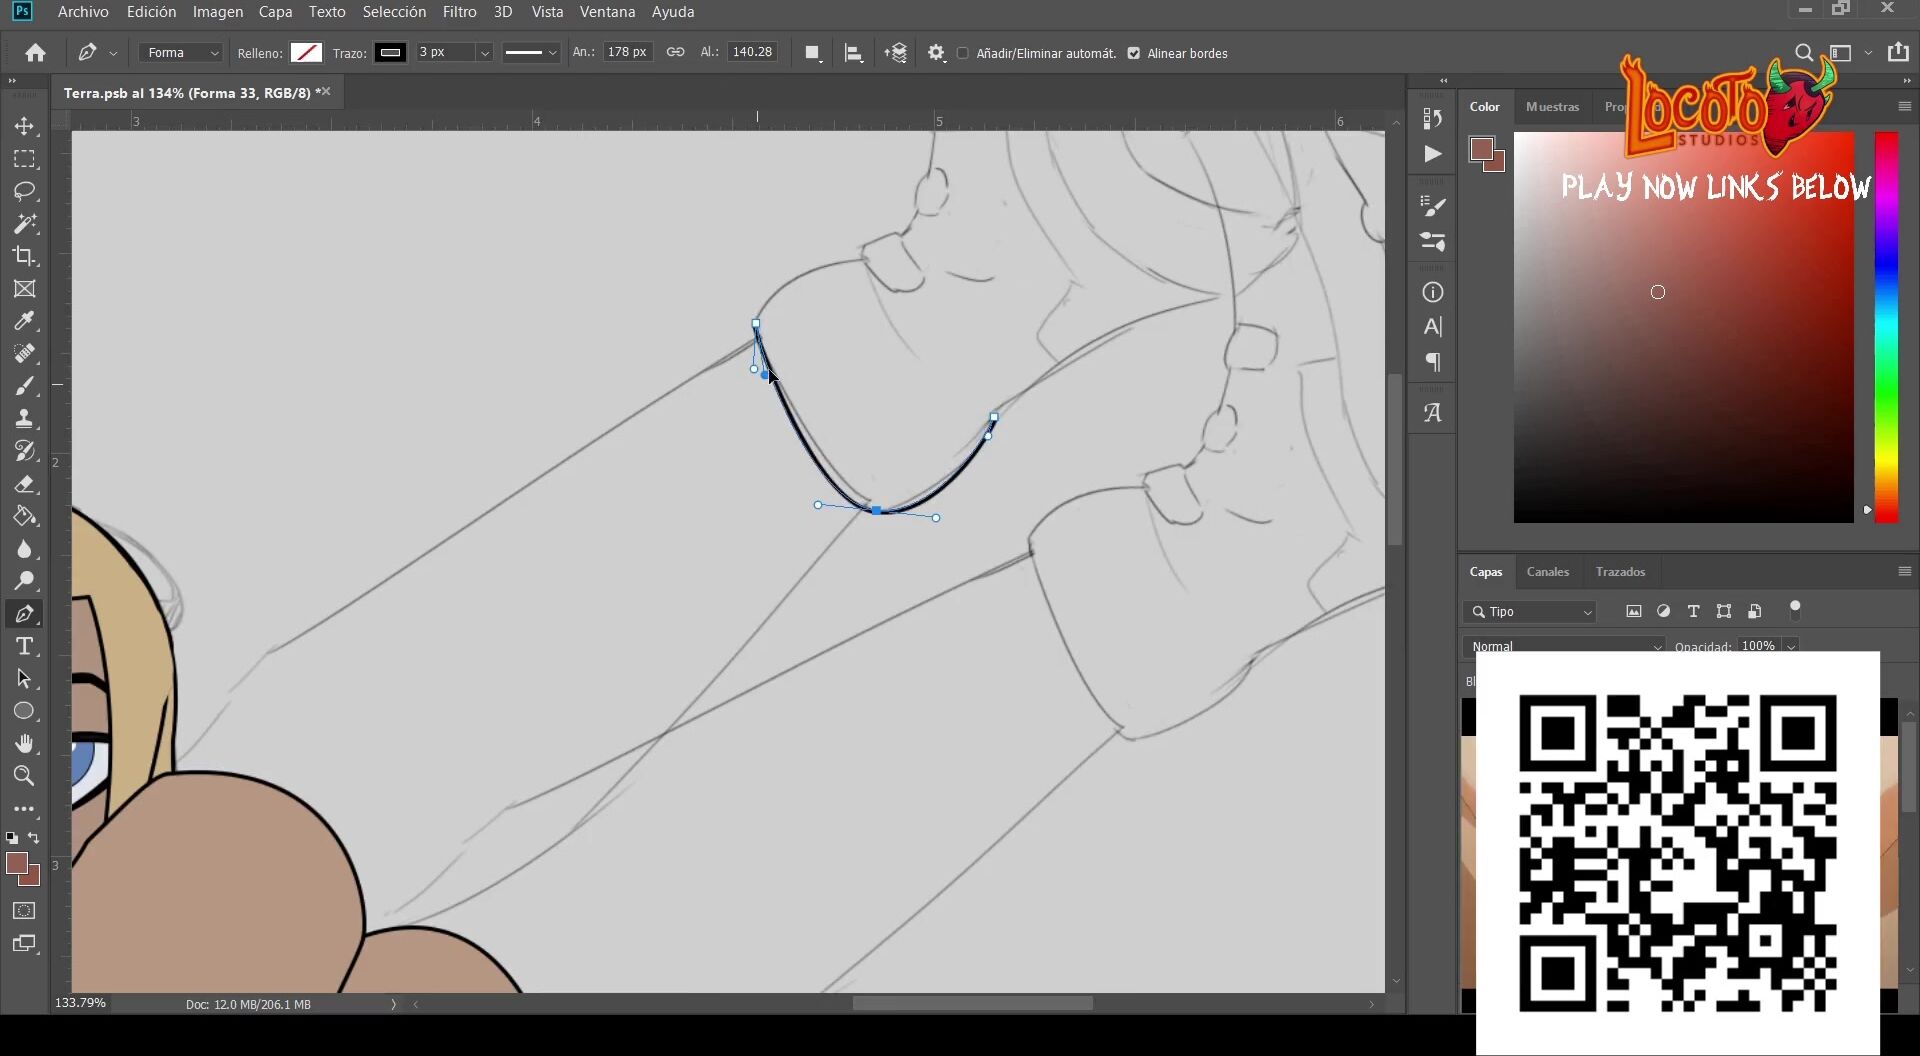Click the Relleno fill color swatch
This screenshot has width=1920, height=1056.
pyautogui.click(x=306, y=53)
